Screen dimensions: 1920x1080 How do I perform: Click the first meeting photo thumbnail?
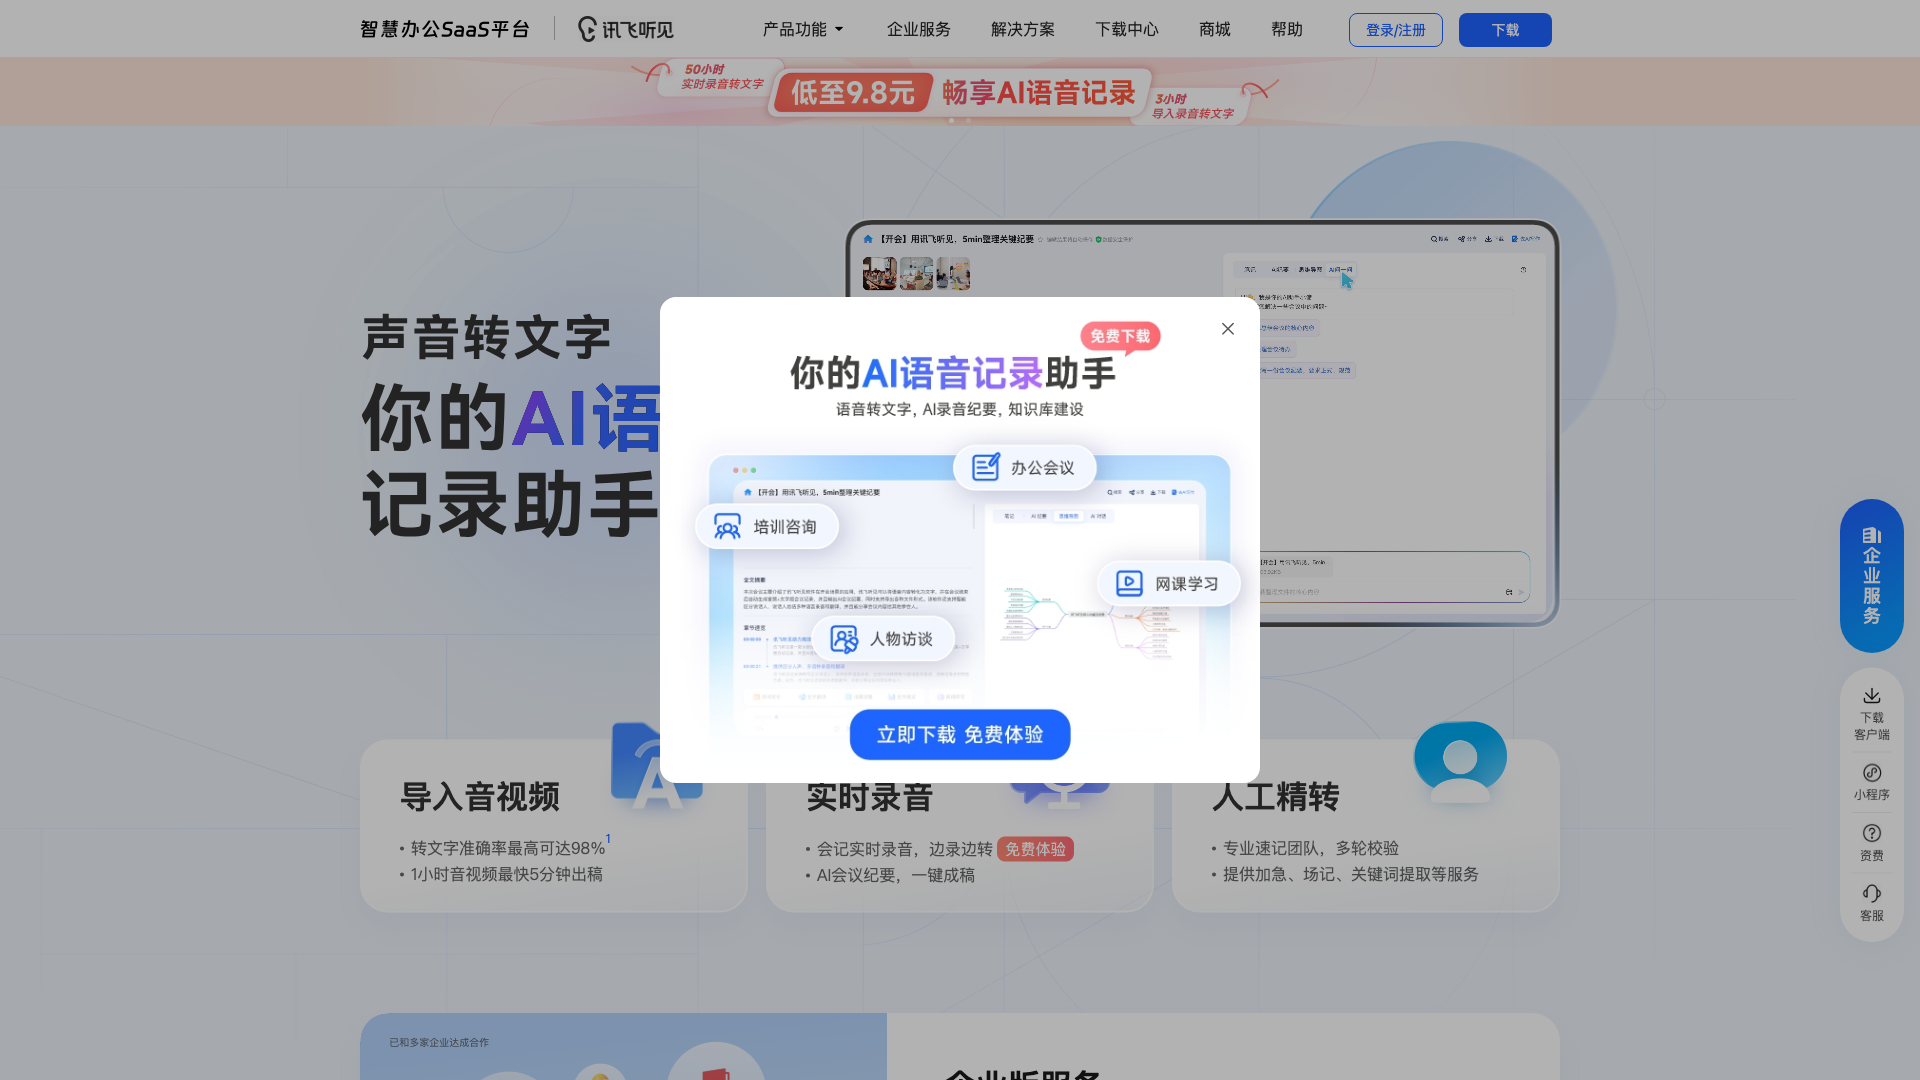click(880, 274)
